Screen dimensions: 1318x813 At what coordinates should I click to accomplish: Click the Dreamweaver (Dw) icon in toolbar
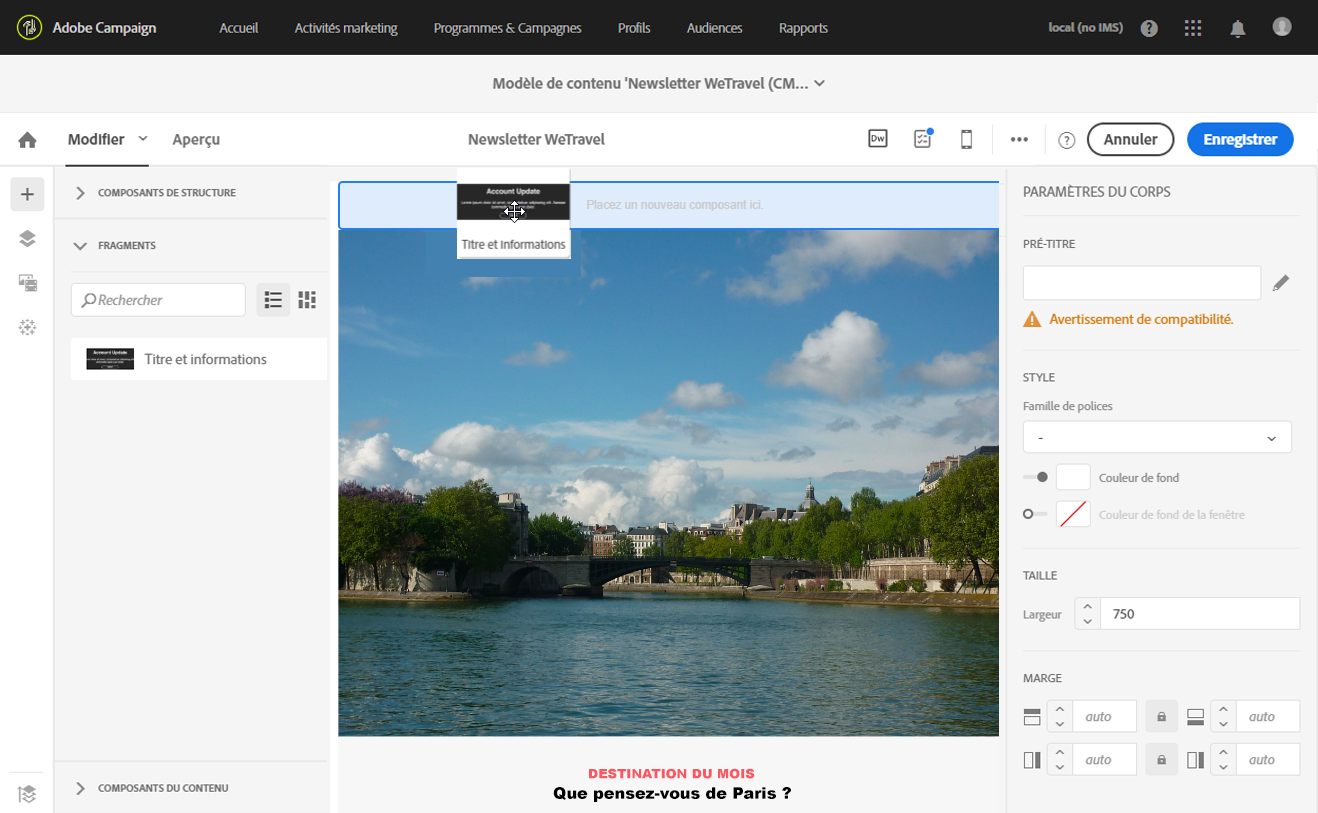pyautogui.click(x=877, y=140)
